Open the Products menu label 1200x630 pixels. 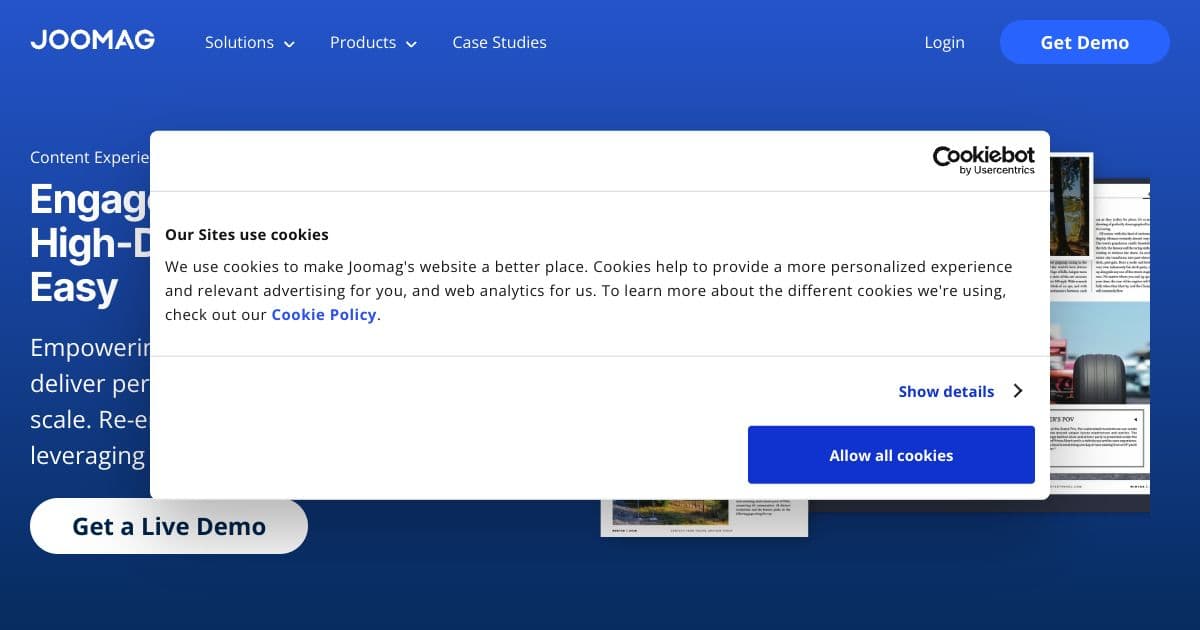click(x=362, y=42)
